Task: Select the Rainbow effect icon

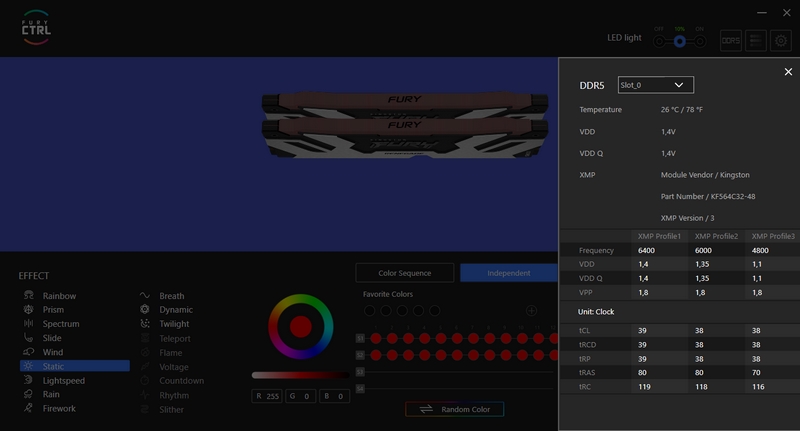Action: (x=29, y=295)
